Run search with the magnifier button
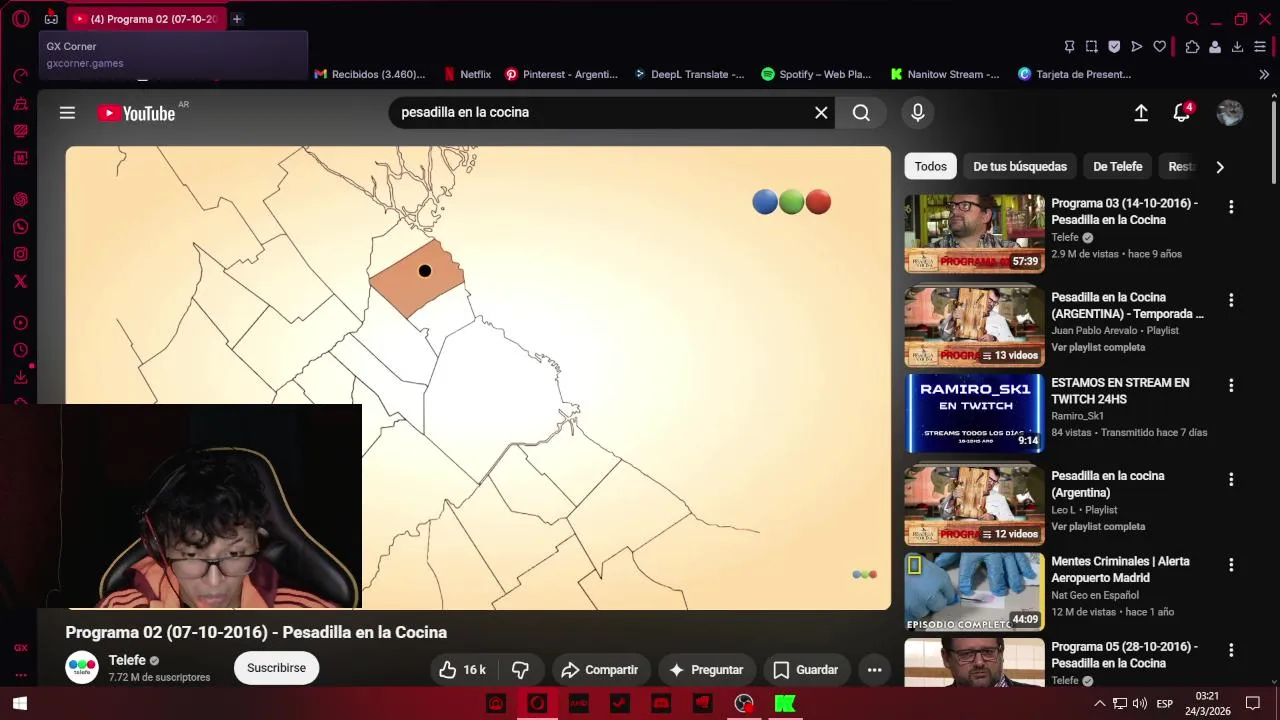This screenshot has width=1280, height=720. click(861, 113)
